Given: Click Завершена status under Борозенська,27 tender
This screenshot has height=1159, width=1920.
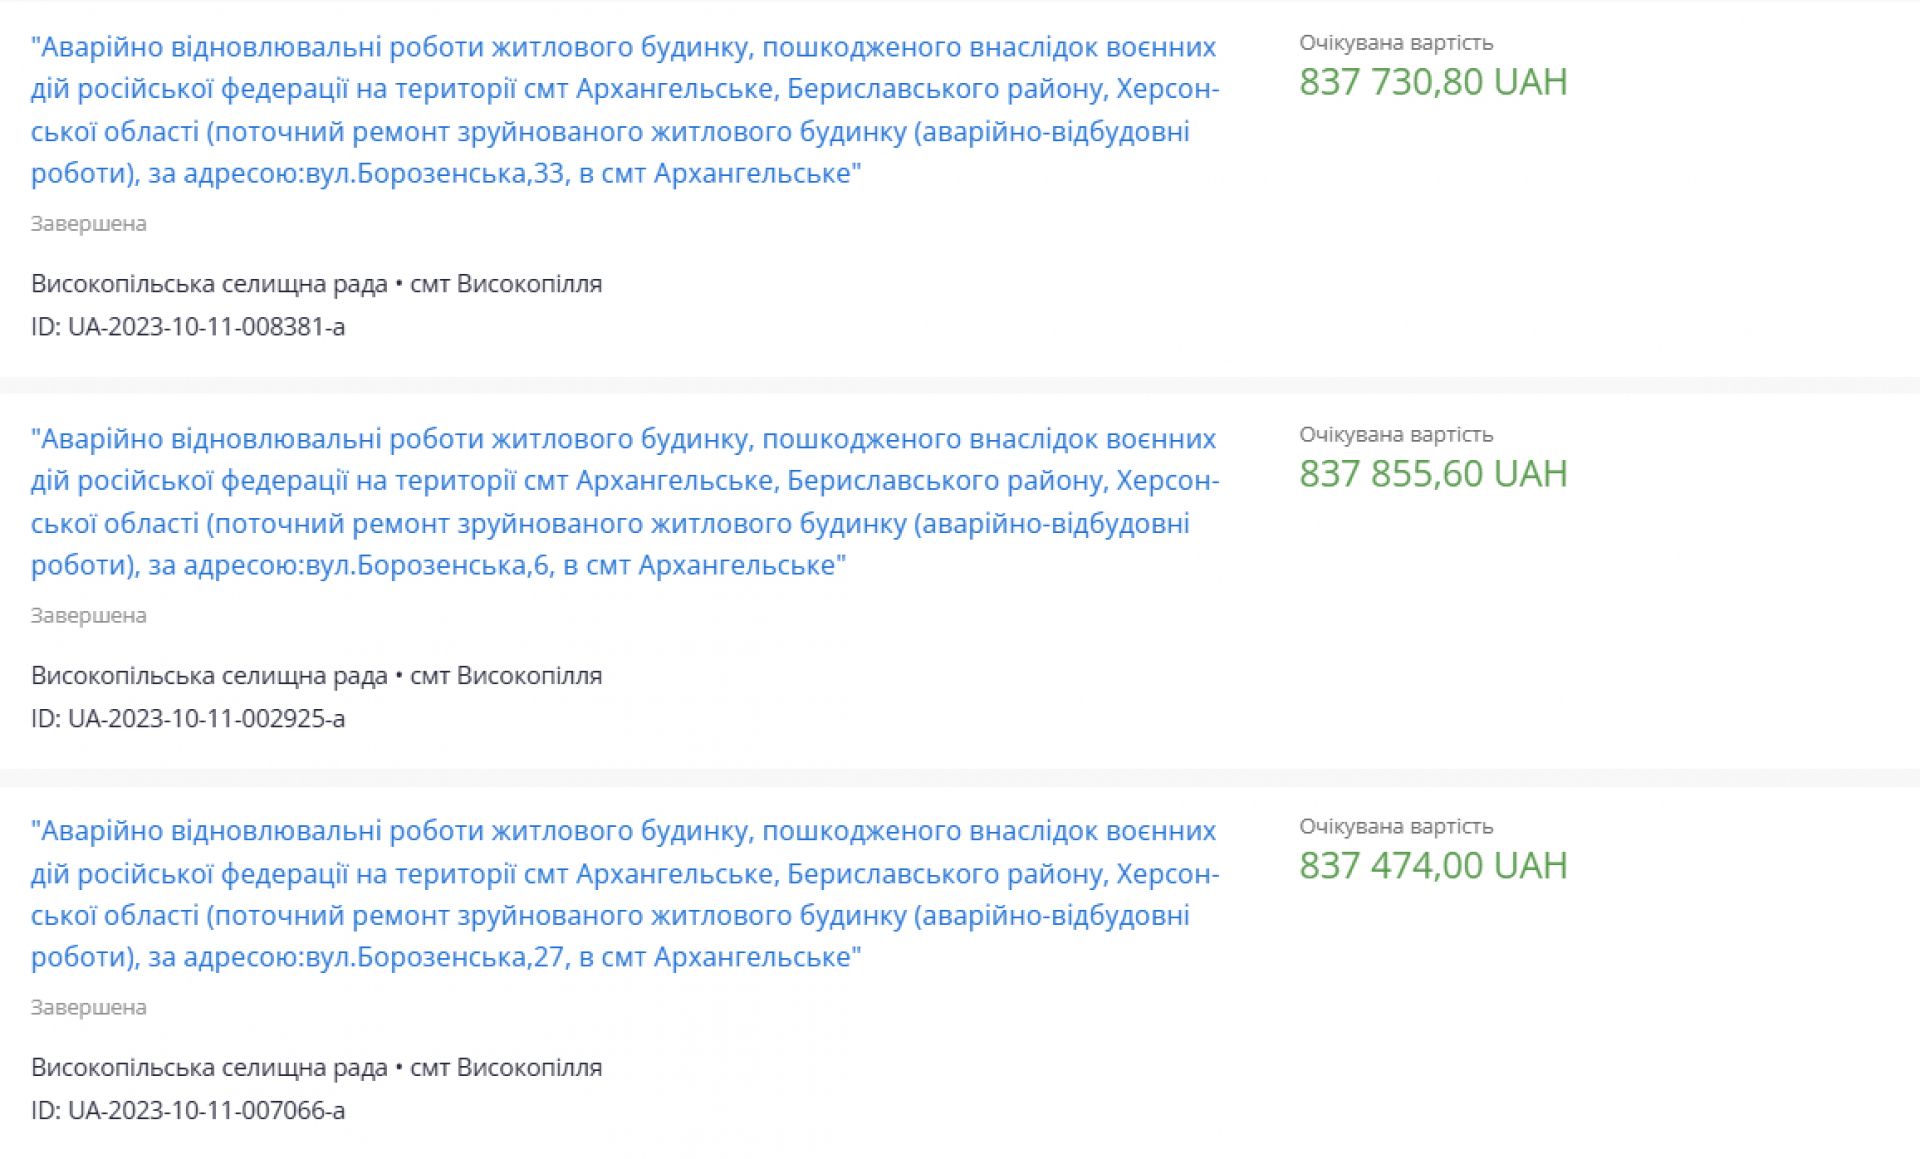Looking at the screenshot, I should coord(88,1008).
